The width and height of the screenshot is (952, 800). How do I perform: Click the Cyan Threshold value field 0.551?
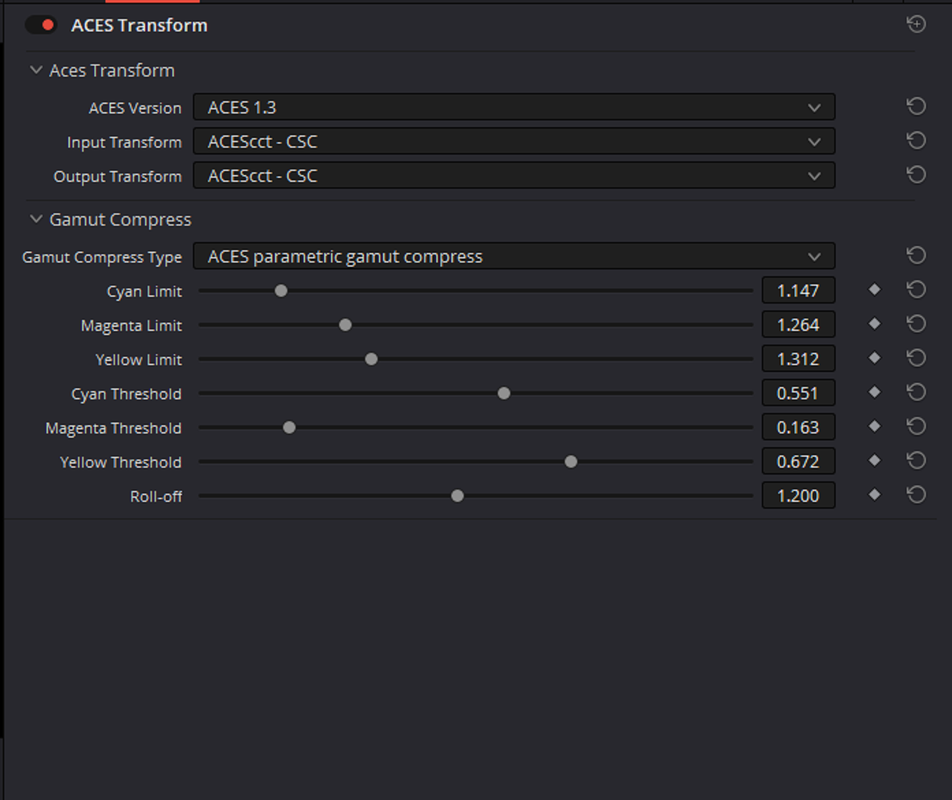(x=798, y=393)
